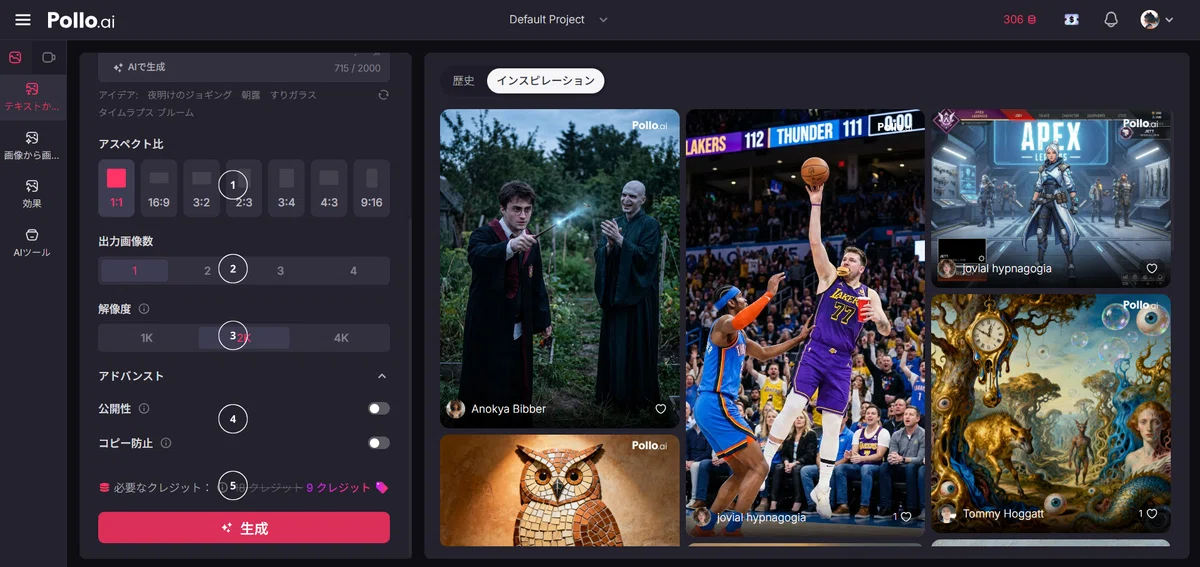Image resolution: width=1200 pixels, height=567 pixels.
Task: Open Tommy Hoggatt's avatar
Action: (947, 514)
